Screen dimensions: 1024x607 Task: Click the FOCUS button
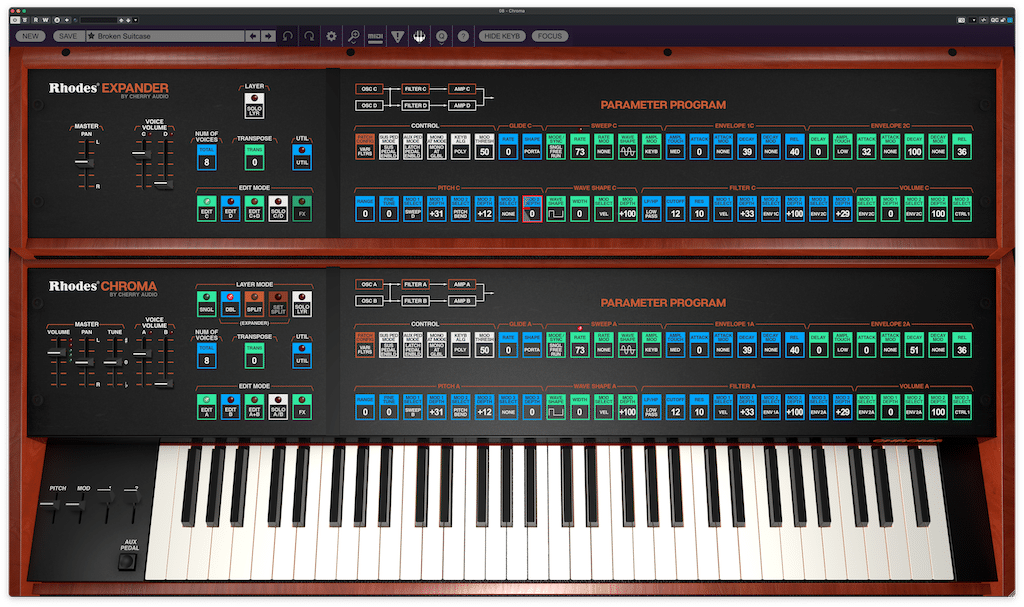tap(550, 36)
